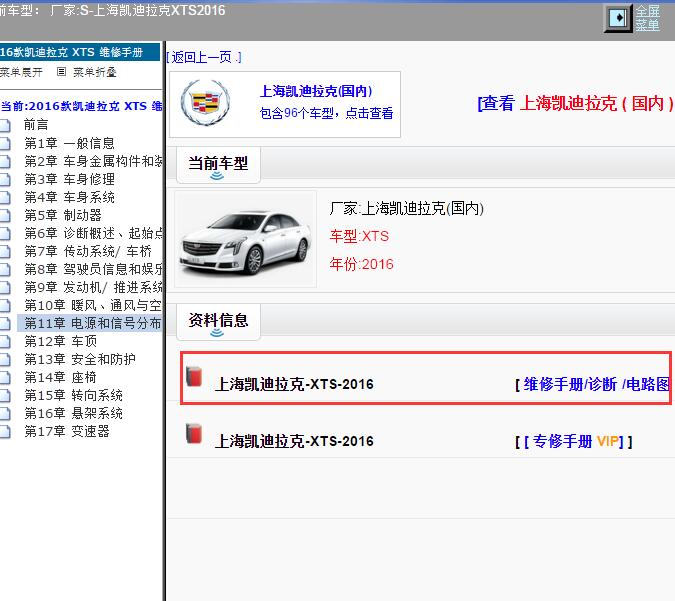Open the 维修手册/诊断/电路图 link
Screen dimensions: 675x601
point(596,384)
